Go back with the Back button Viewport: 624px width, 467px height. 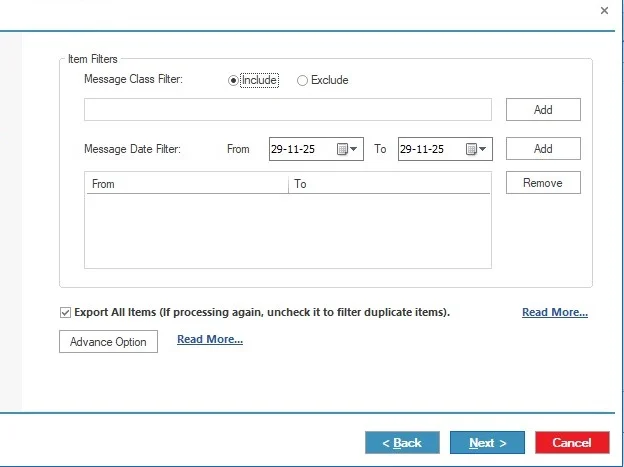(402, 442)
